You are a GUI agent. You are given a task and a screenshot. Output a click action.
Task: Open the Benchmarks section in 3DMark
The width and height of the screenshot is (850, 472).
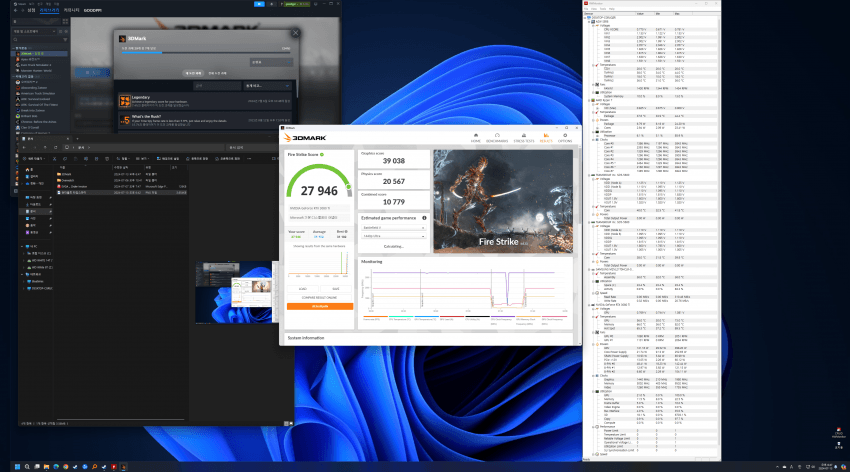497,138
